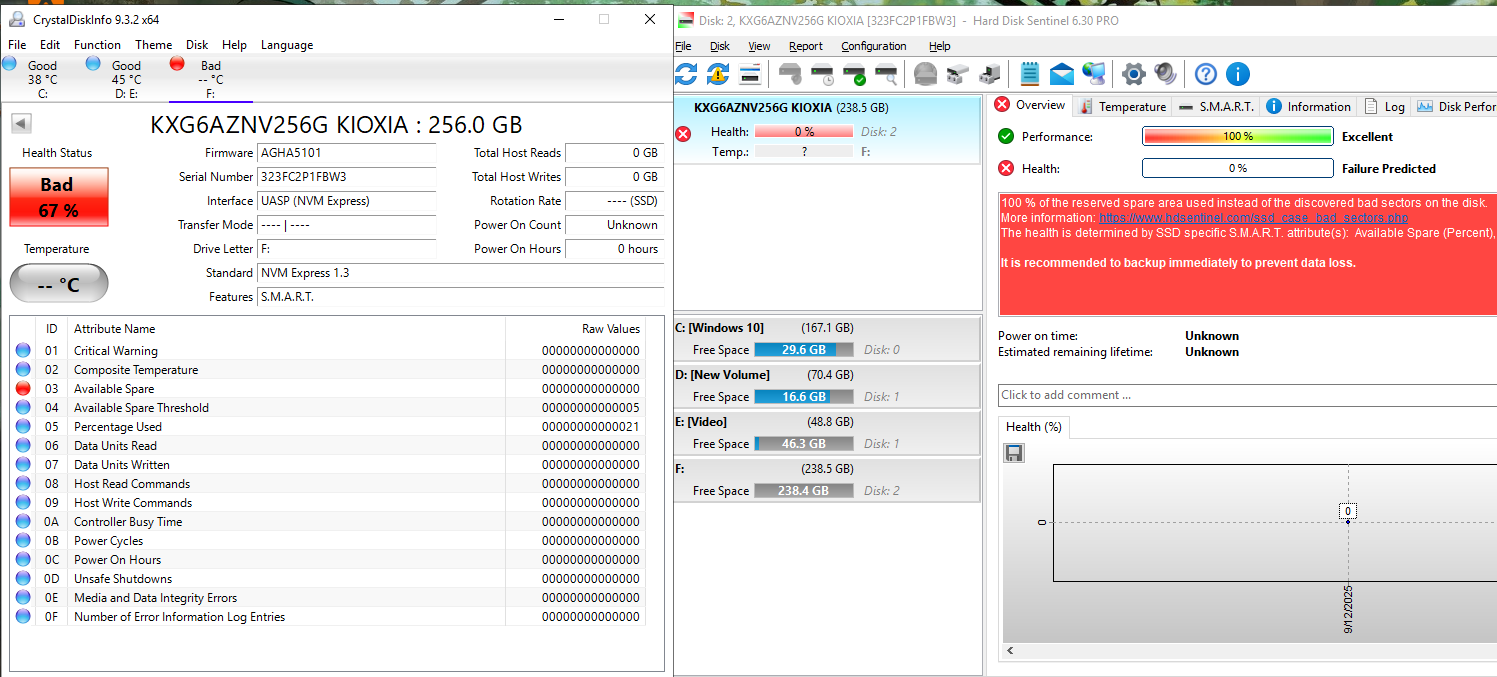Open the notepad report toolbar icon
This screenshot has width=1497, height=677.
click(1030, 74)
